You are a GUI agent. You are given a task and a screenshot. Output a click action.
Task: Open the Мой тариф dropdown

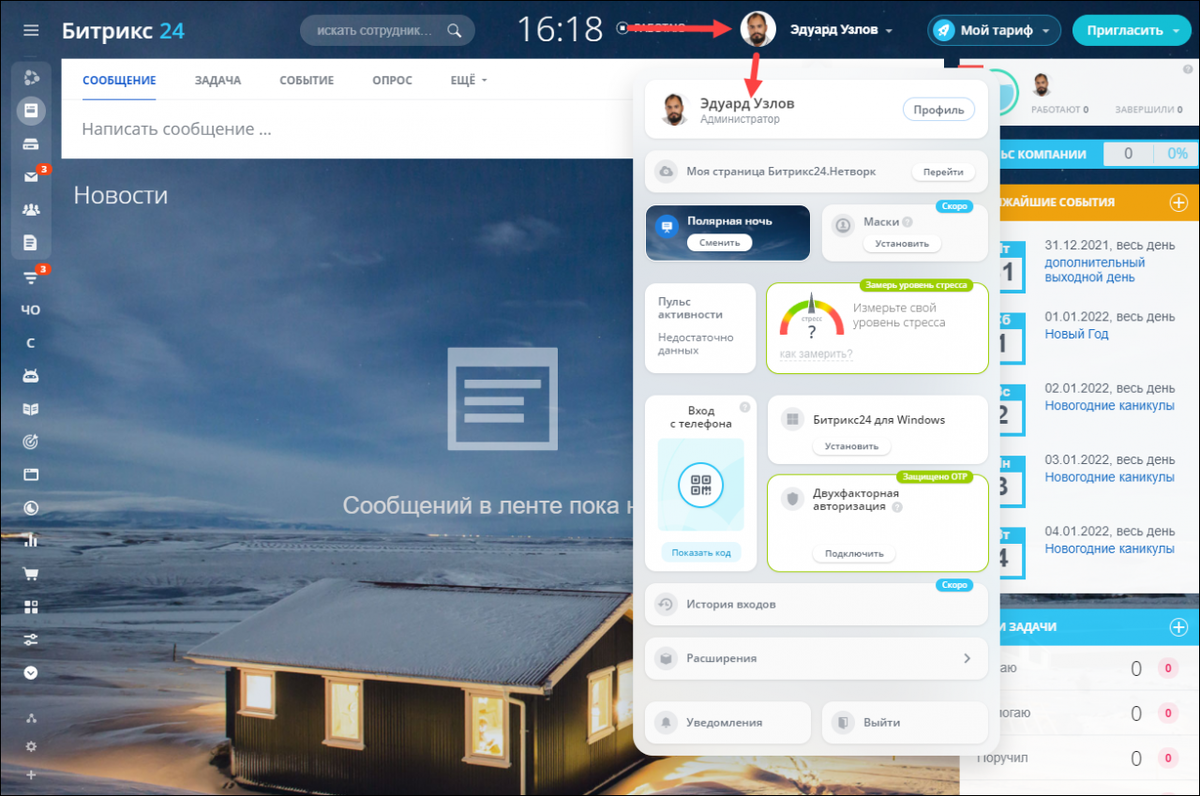pos(994,30)
